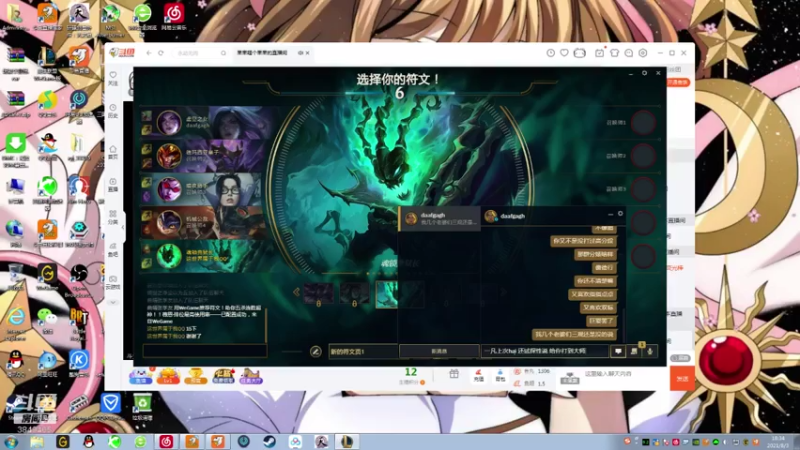The height and width of the screenshot is (450, 800).
Task: Open the settings gear icon in Douyu top bar
Action: (643, 53)
